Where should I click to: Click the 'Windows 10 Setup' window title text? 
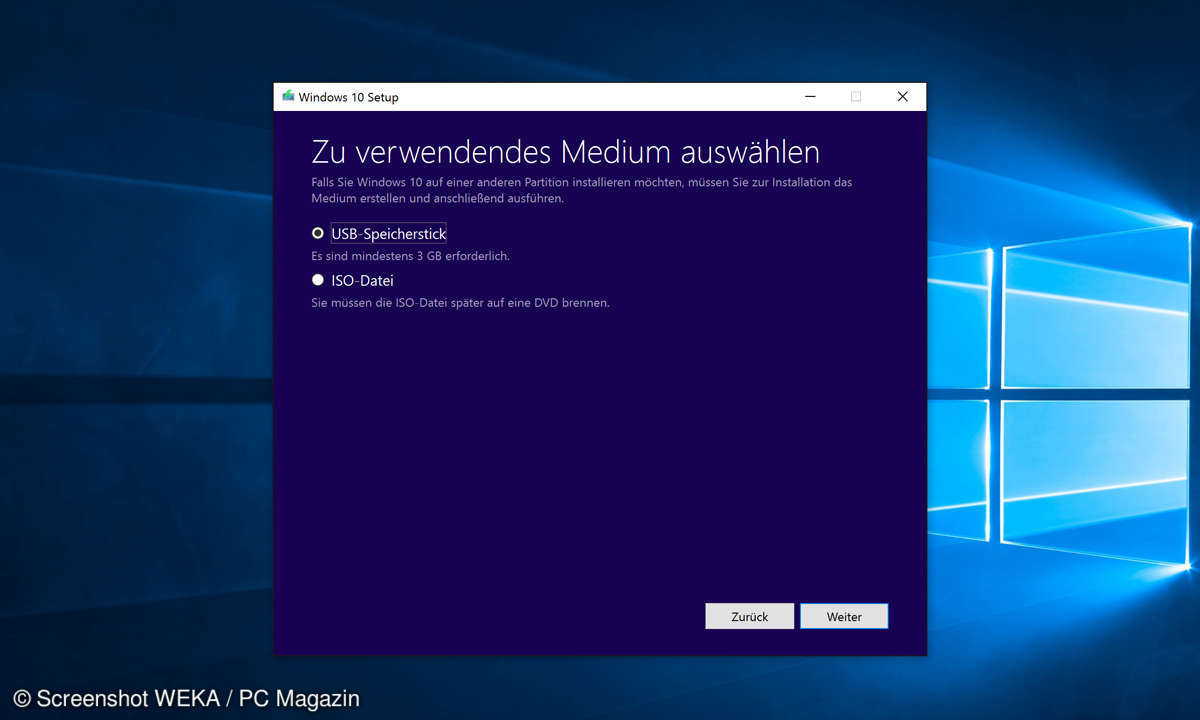(x=349, y=97)
